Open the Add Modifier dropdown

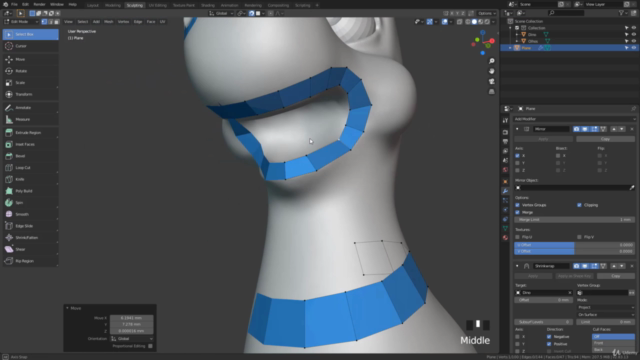coord(574,119)
